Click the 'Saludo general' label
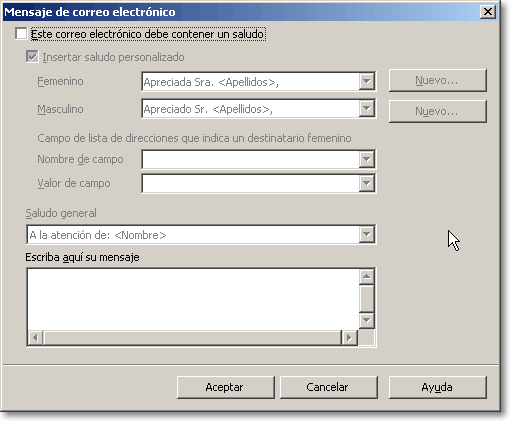Image resolution: width=510 pixels, height=421 pixels. pos(61,213)
